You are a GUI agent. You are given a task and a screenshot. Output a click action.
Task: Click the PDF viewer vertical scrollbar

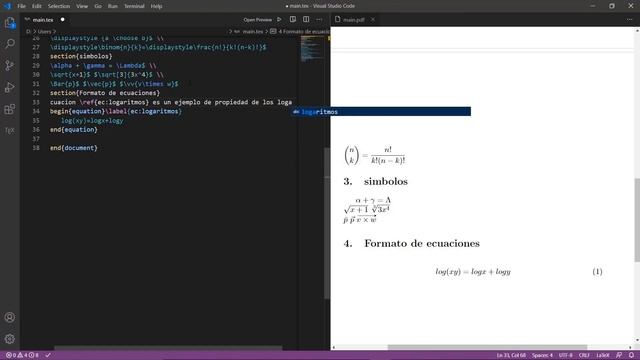[637, 220]
